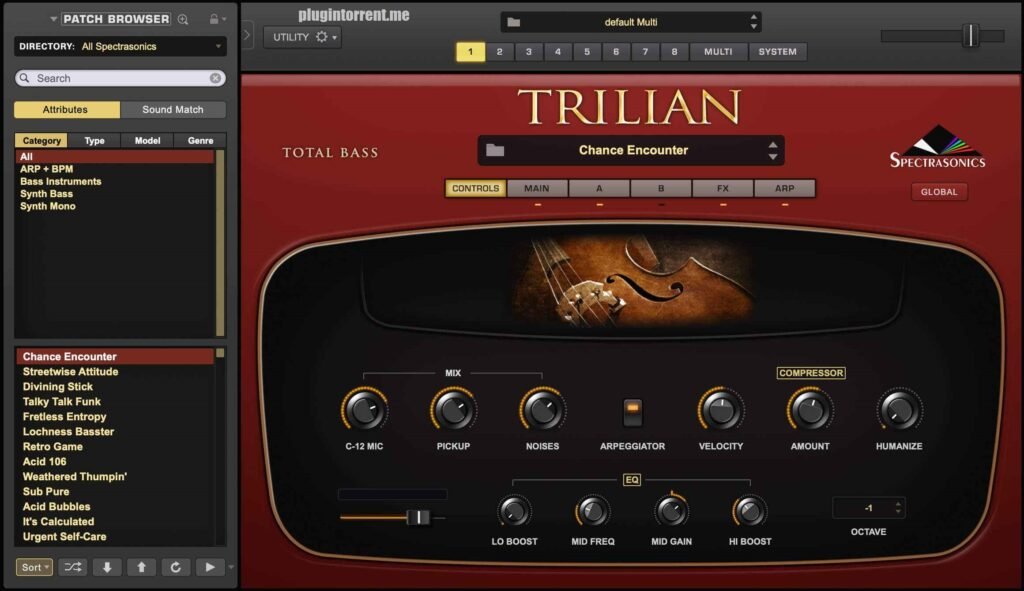This screenshot has height=591, width=1024.
Task: Click the MID FREQ EQ knob
Action: [x=592, y=511]
